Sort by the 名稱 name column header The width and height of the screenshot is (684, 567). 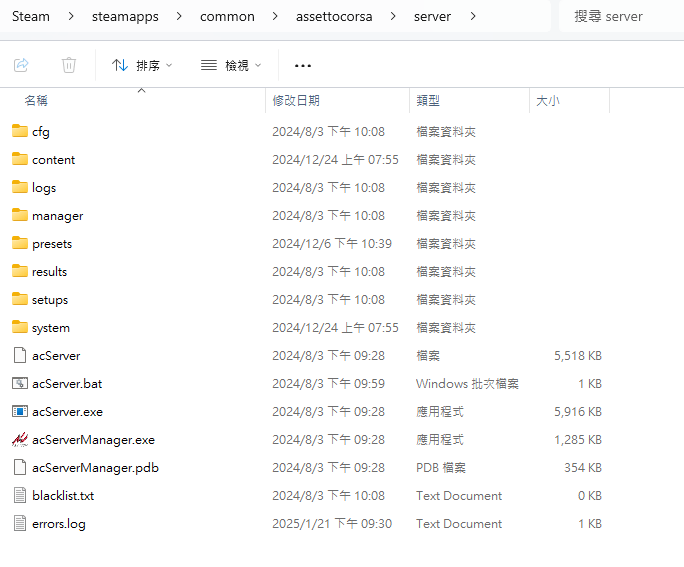point(133,101)
